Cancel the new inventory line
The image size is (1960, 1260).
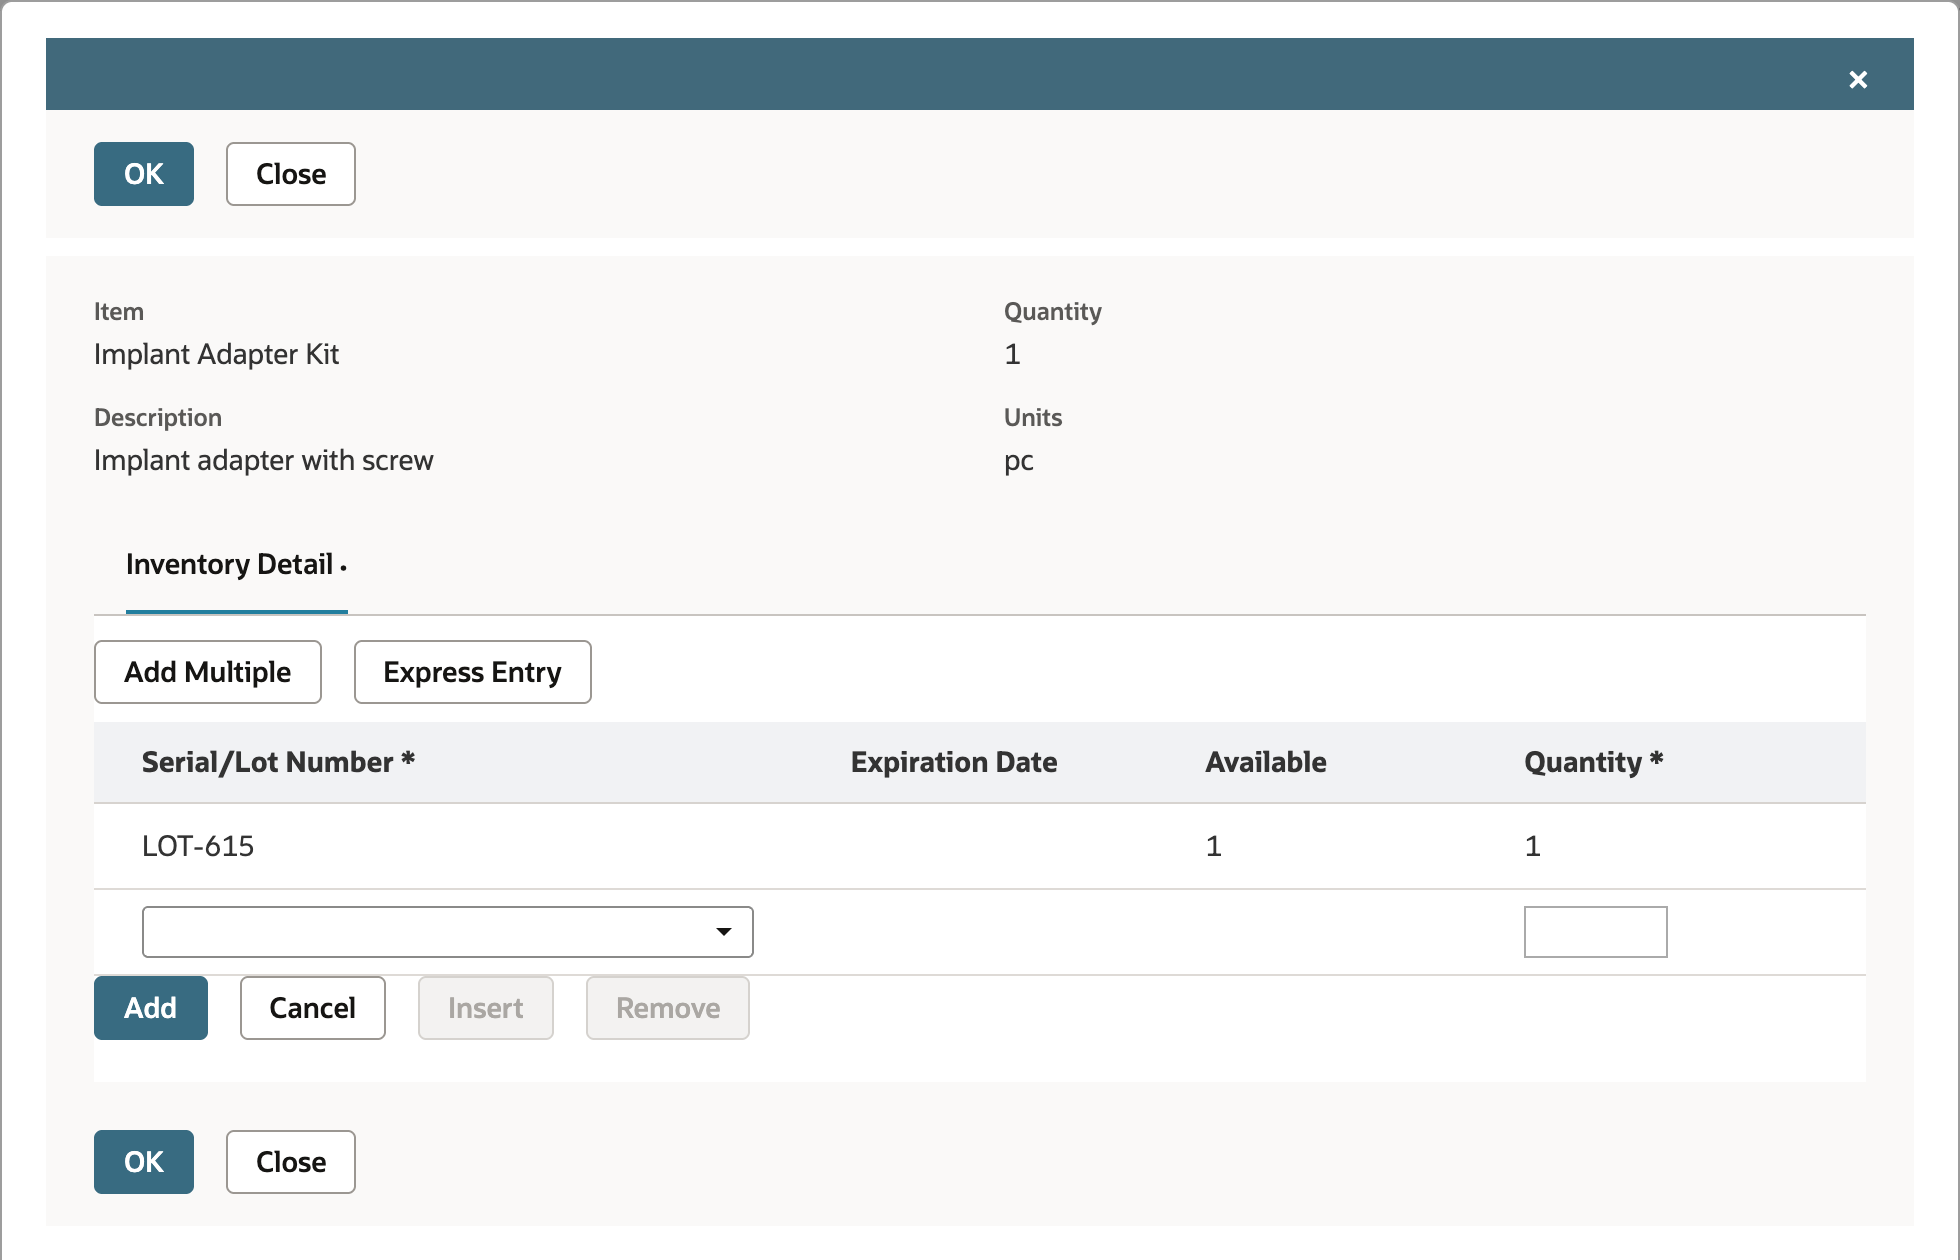coord(313,1008)
